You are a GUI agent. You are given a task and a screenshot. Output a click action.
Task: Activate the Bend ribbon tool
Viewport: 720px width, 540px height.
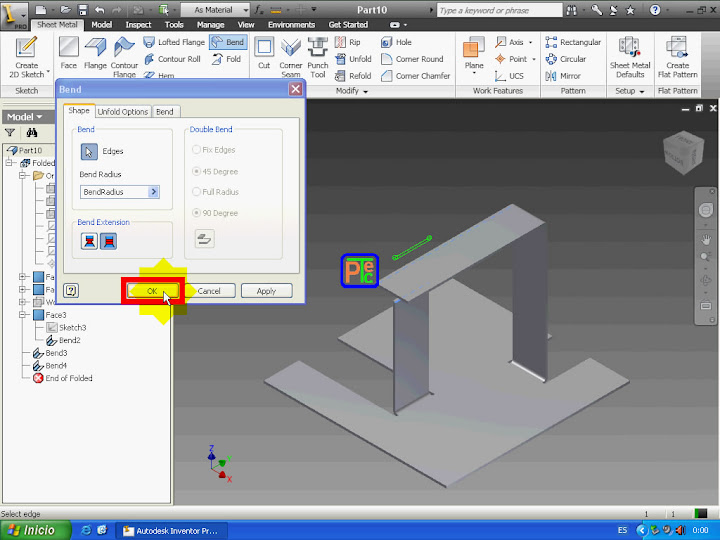[x=228, y=42]
